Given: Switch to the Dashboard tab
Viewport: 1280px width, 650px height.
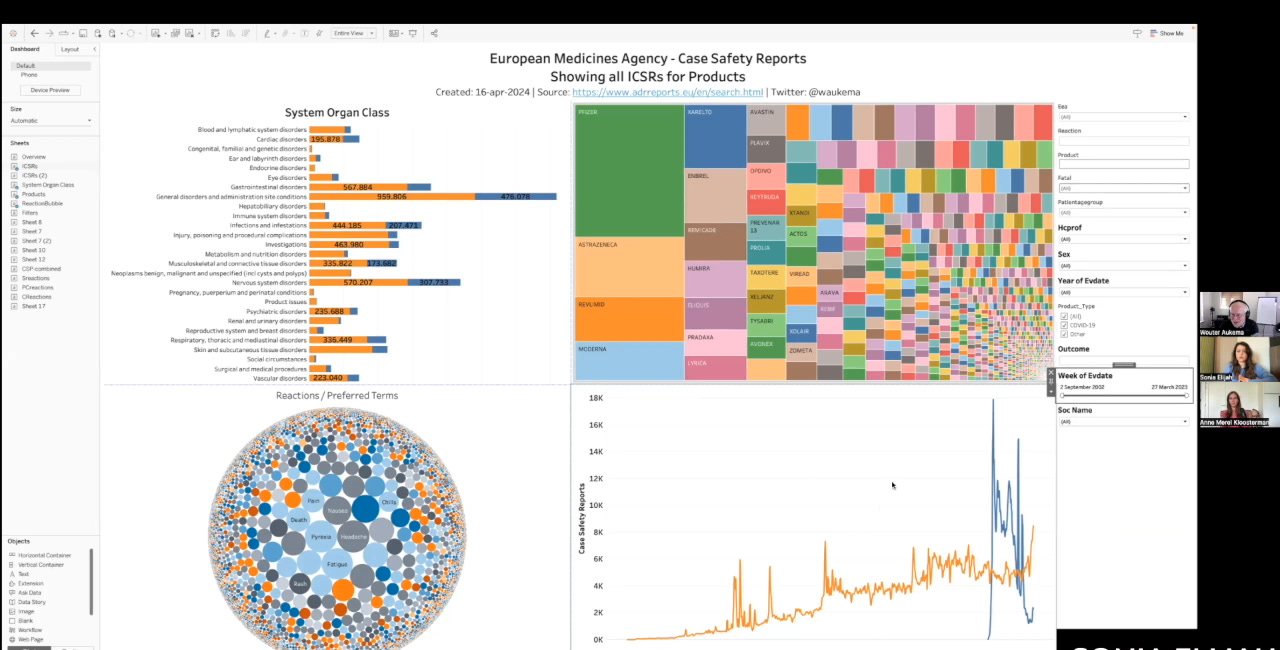Looking at the screenshot, I should coord(25,49).
